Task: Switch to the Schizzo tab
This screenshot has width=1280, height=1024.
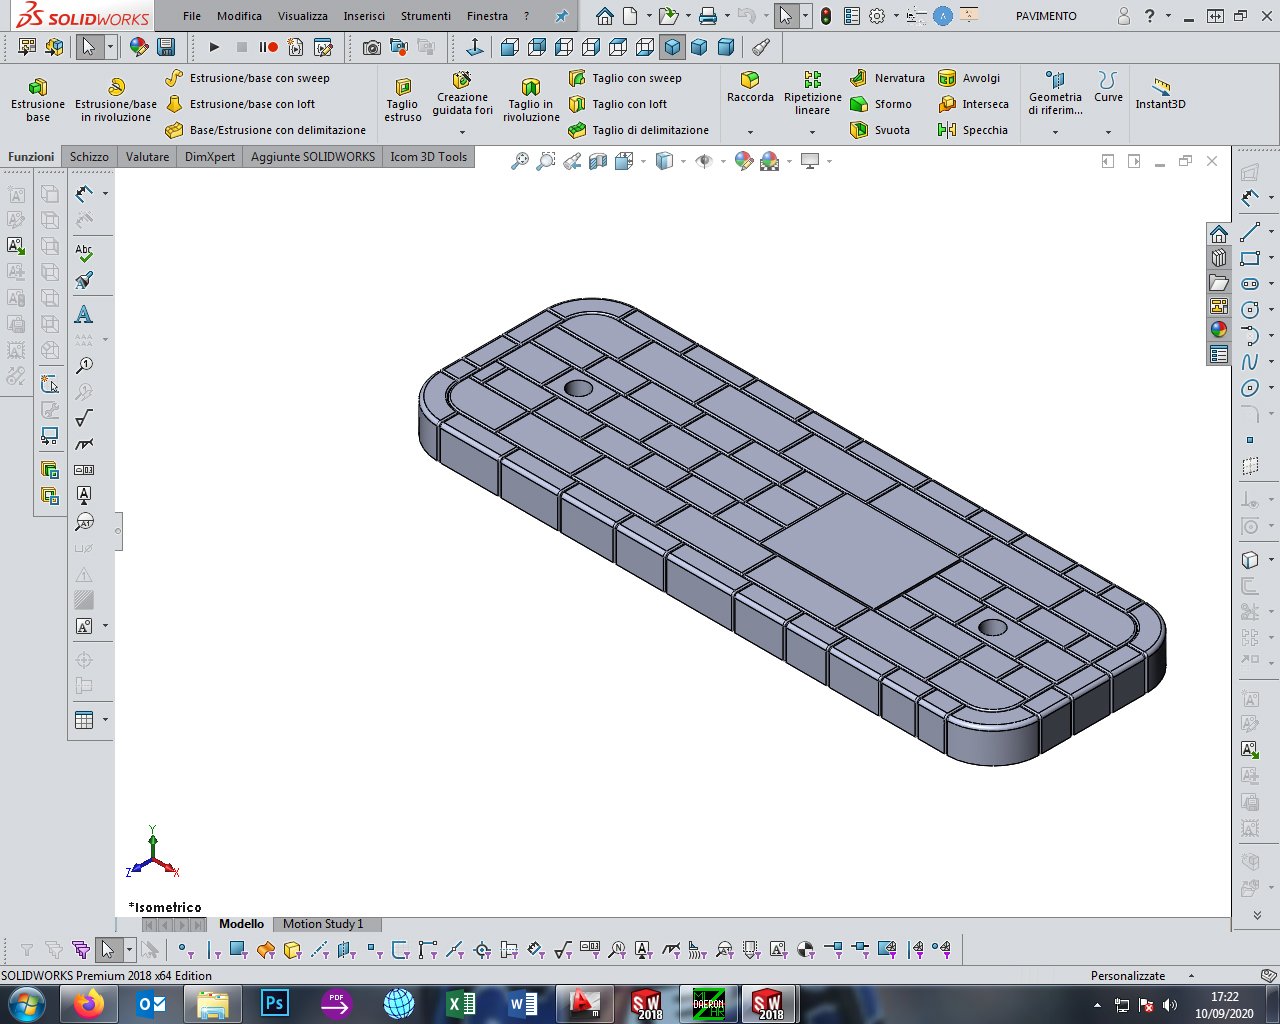Action: click(x=89, y=157)
